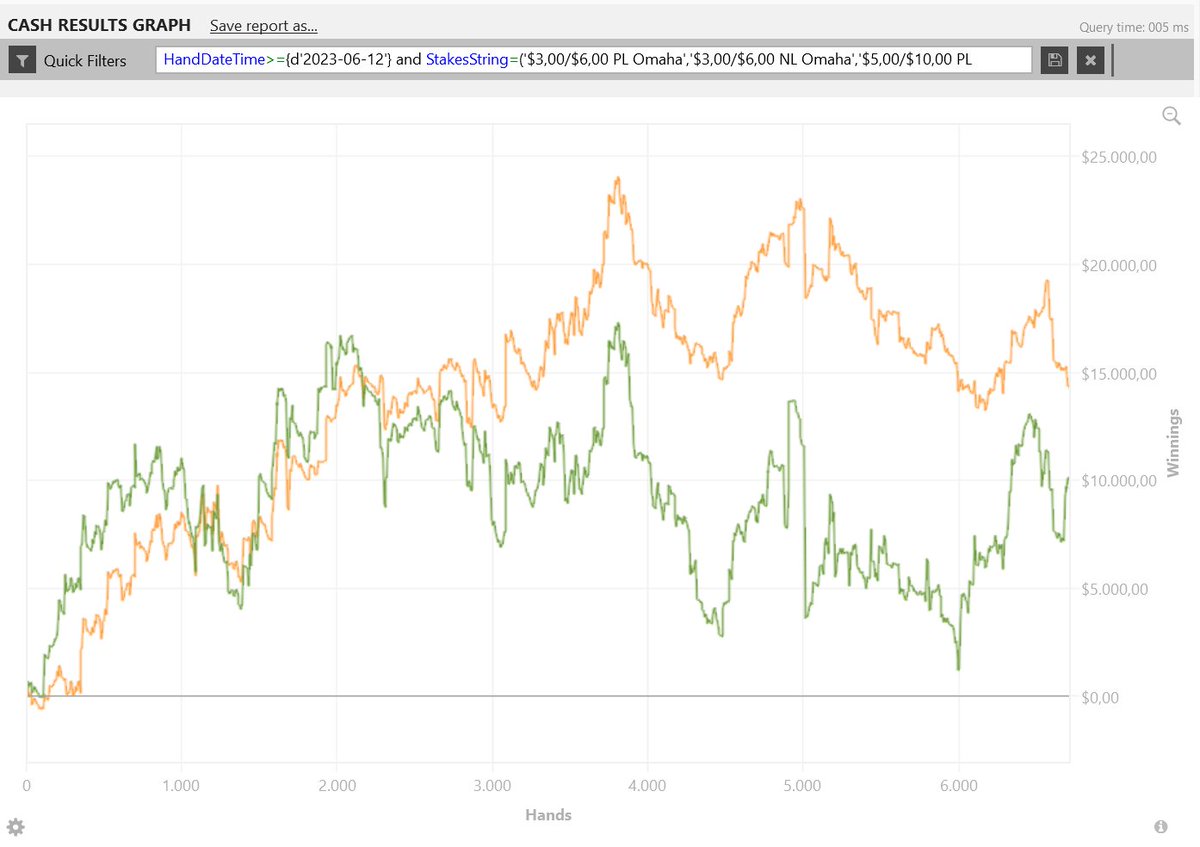Select the 4.000 hands axis tick
Viewport: 1200px width, 847px height.
point(647,786)
